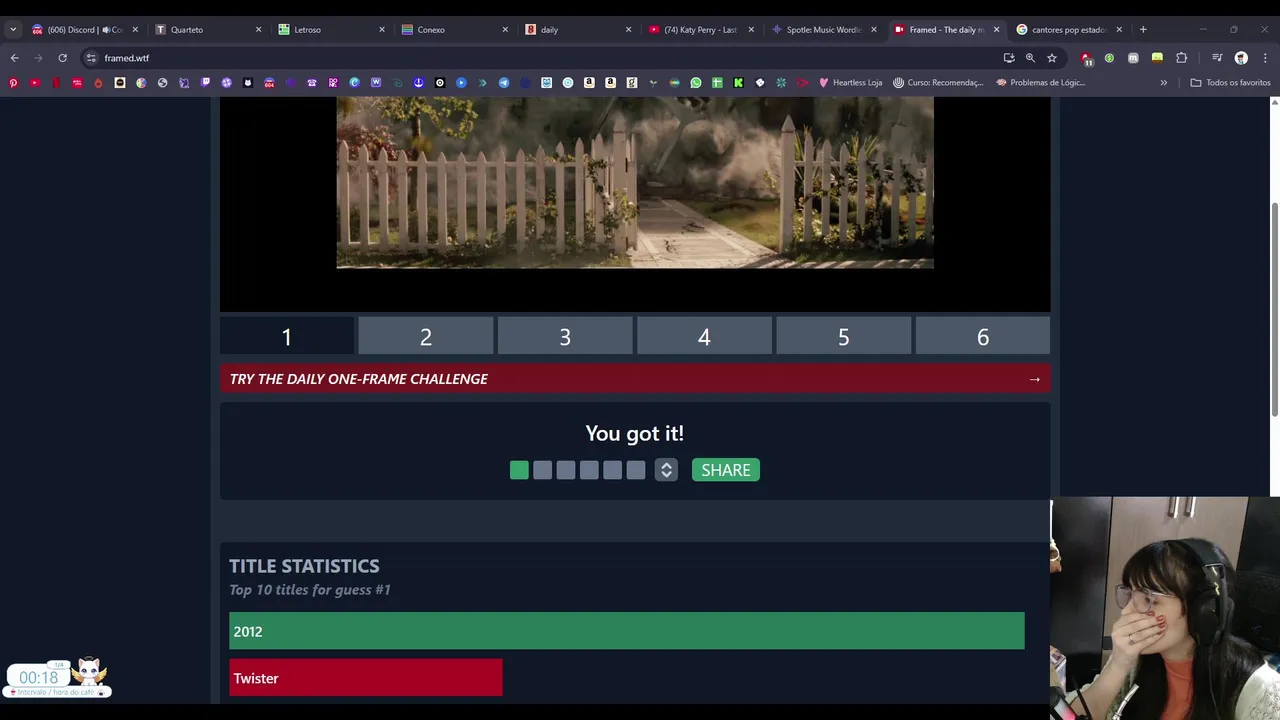Close the Letroso tab

pyautogui.click(x=381, y=29)
